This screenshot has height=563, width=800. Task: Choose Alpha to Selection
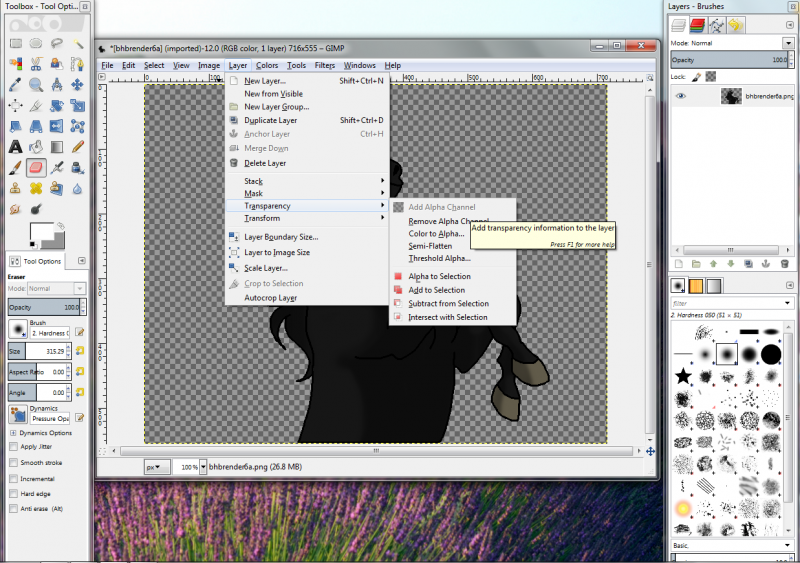click(453, 276)
